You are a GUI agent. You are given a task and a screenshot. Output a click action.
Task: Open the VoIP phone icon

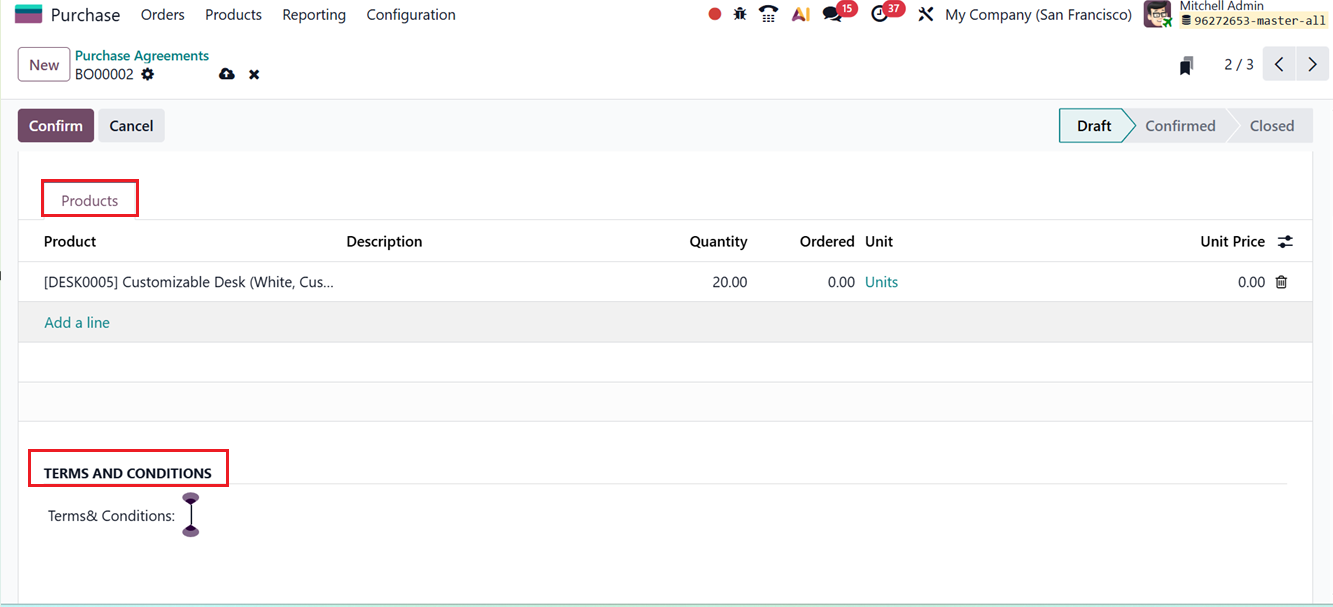pyautogui.click(x=768, y=14)
